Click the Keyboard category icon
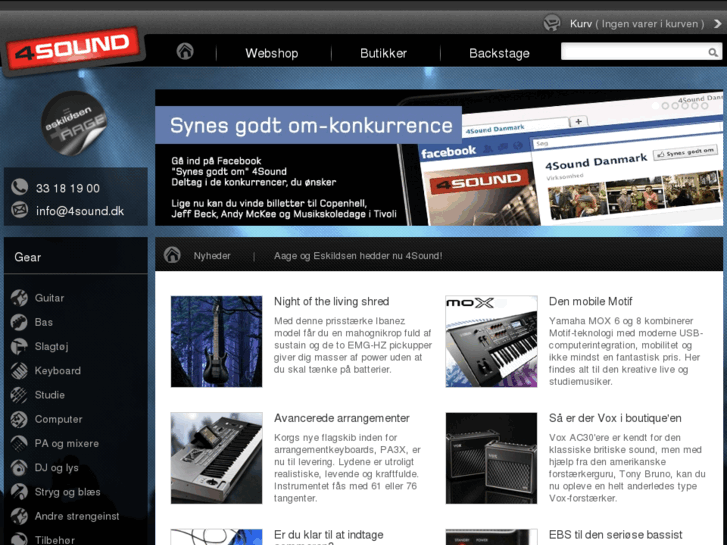The width and height of the screenshot is (727, 545). [x=19, y=371]
